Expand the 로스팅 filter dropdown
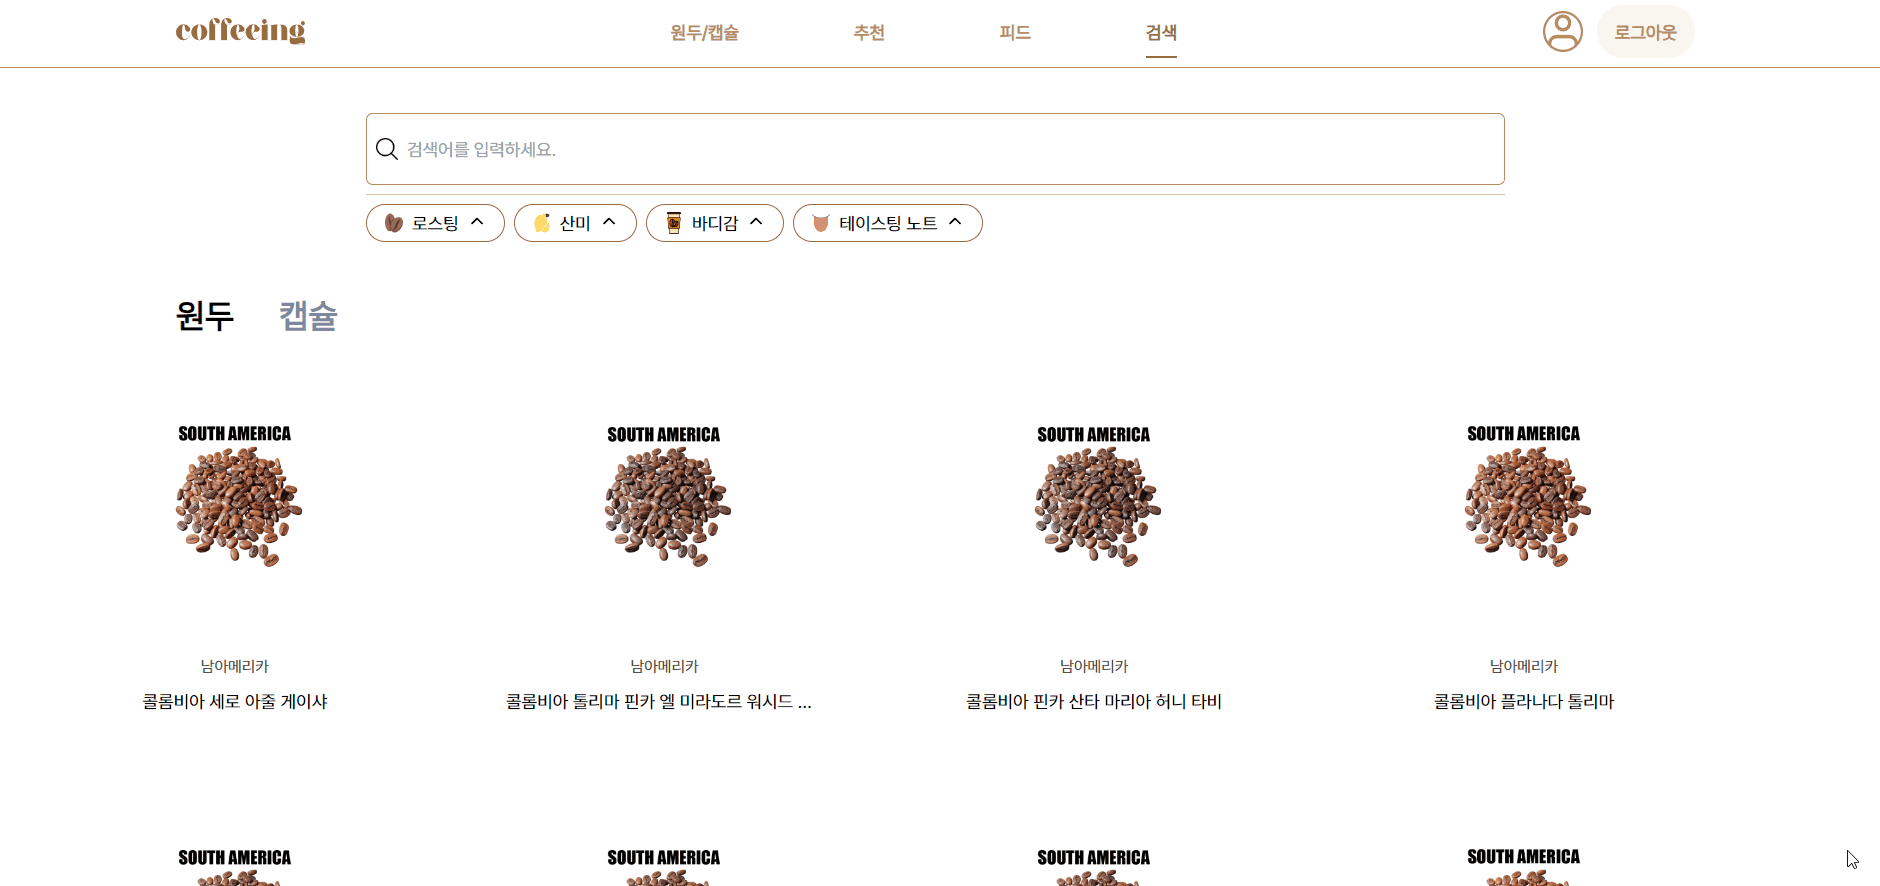The width and height of the screenshot is (1880, 886). tap(435, 223)
